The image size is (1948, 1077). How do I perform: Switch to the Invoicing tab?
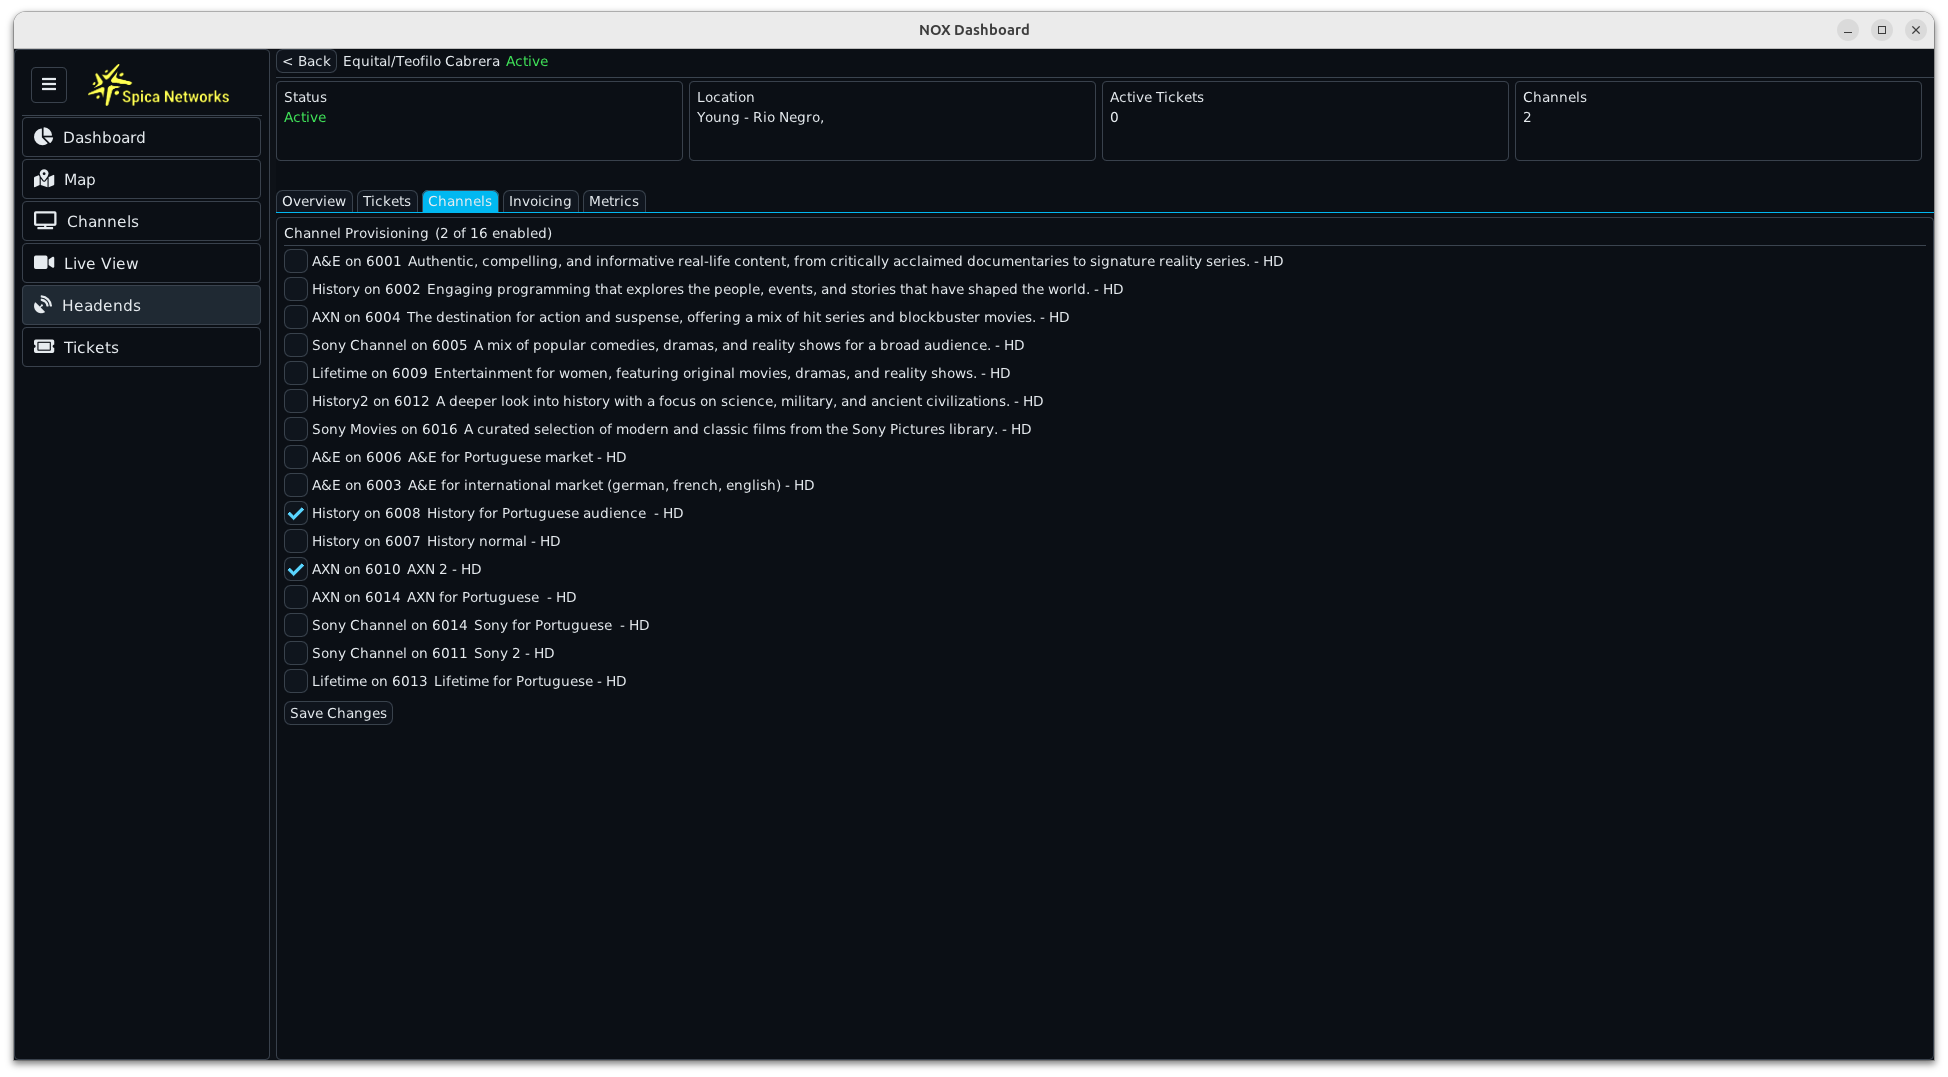(x=540, y=201)
